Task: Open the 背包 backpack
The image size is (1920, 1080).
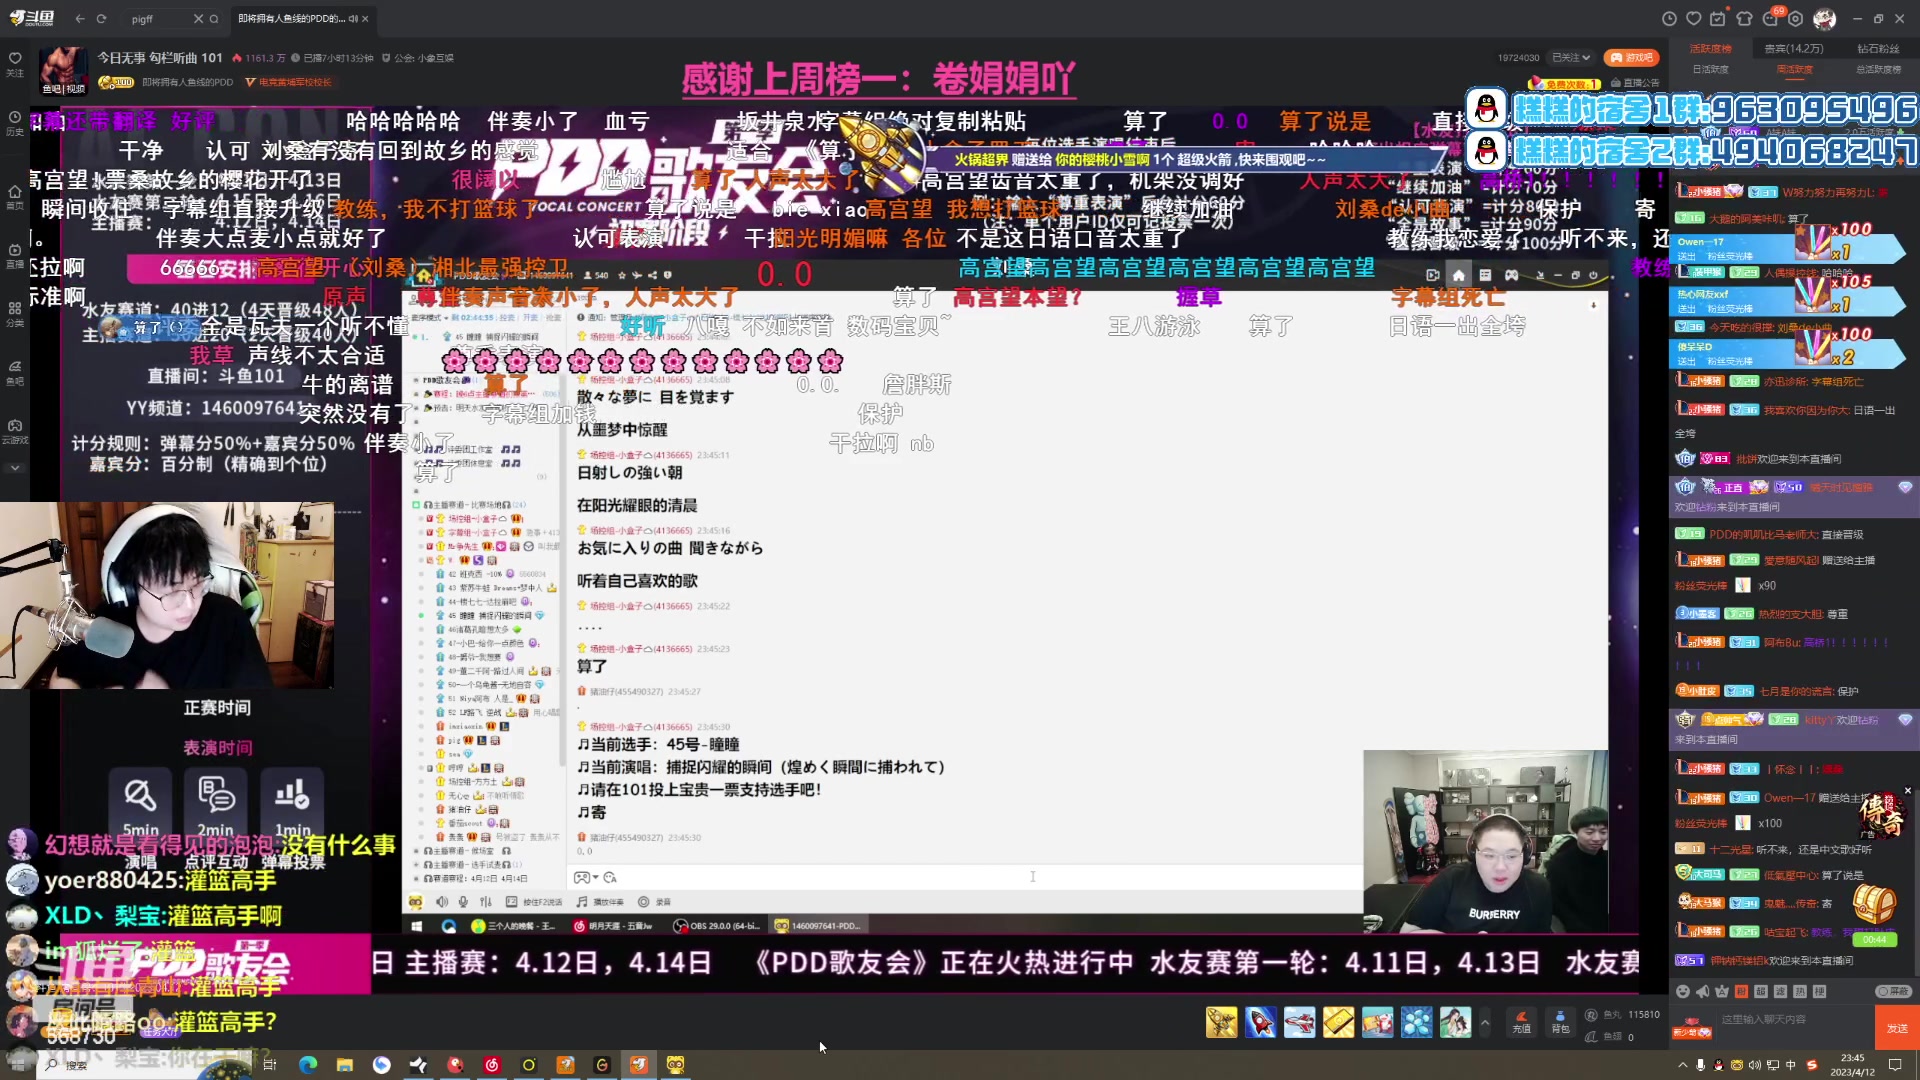Action: tap(1560, 1022)
